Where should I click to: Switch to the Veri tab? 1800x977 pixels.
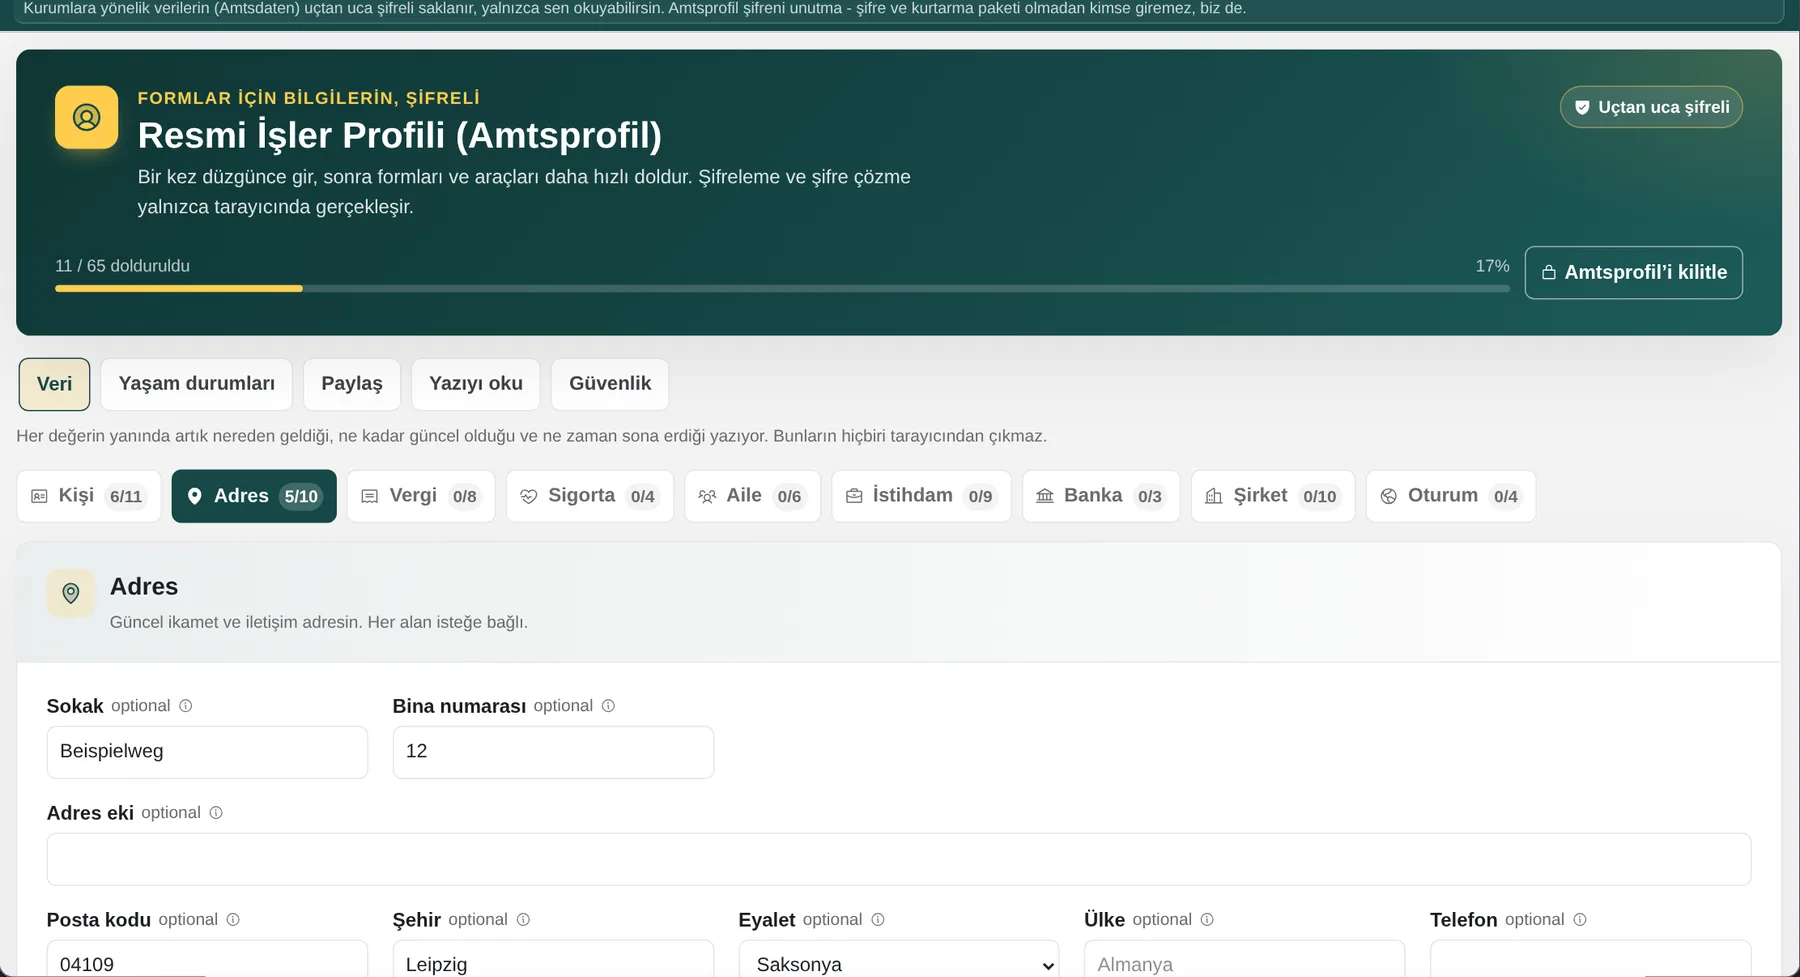[54, 384]
